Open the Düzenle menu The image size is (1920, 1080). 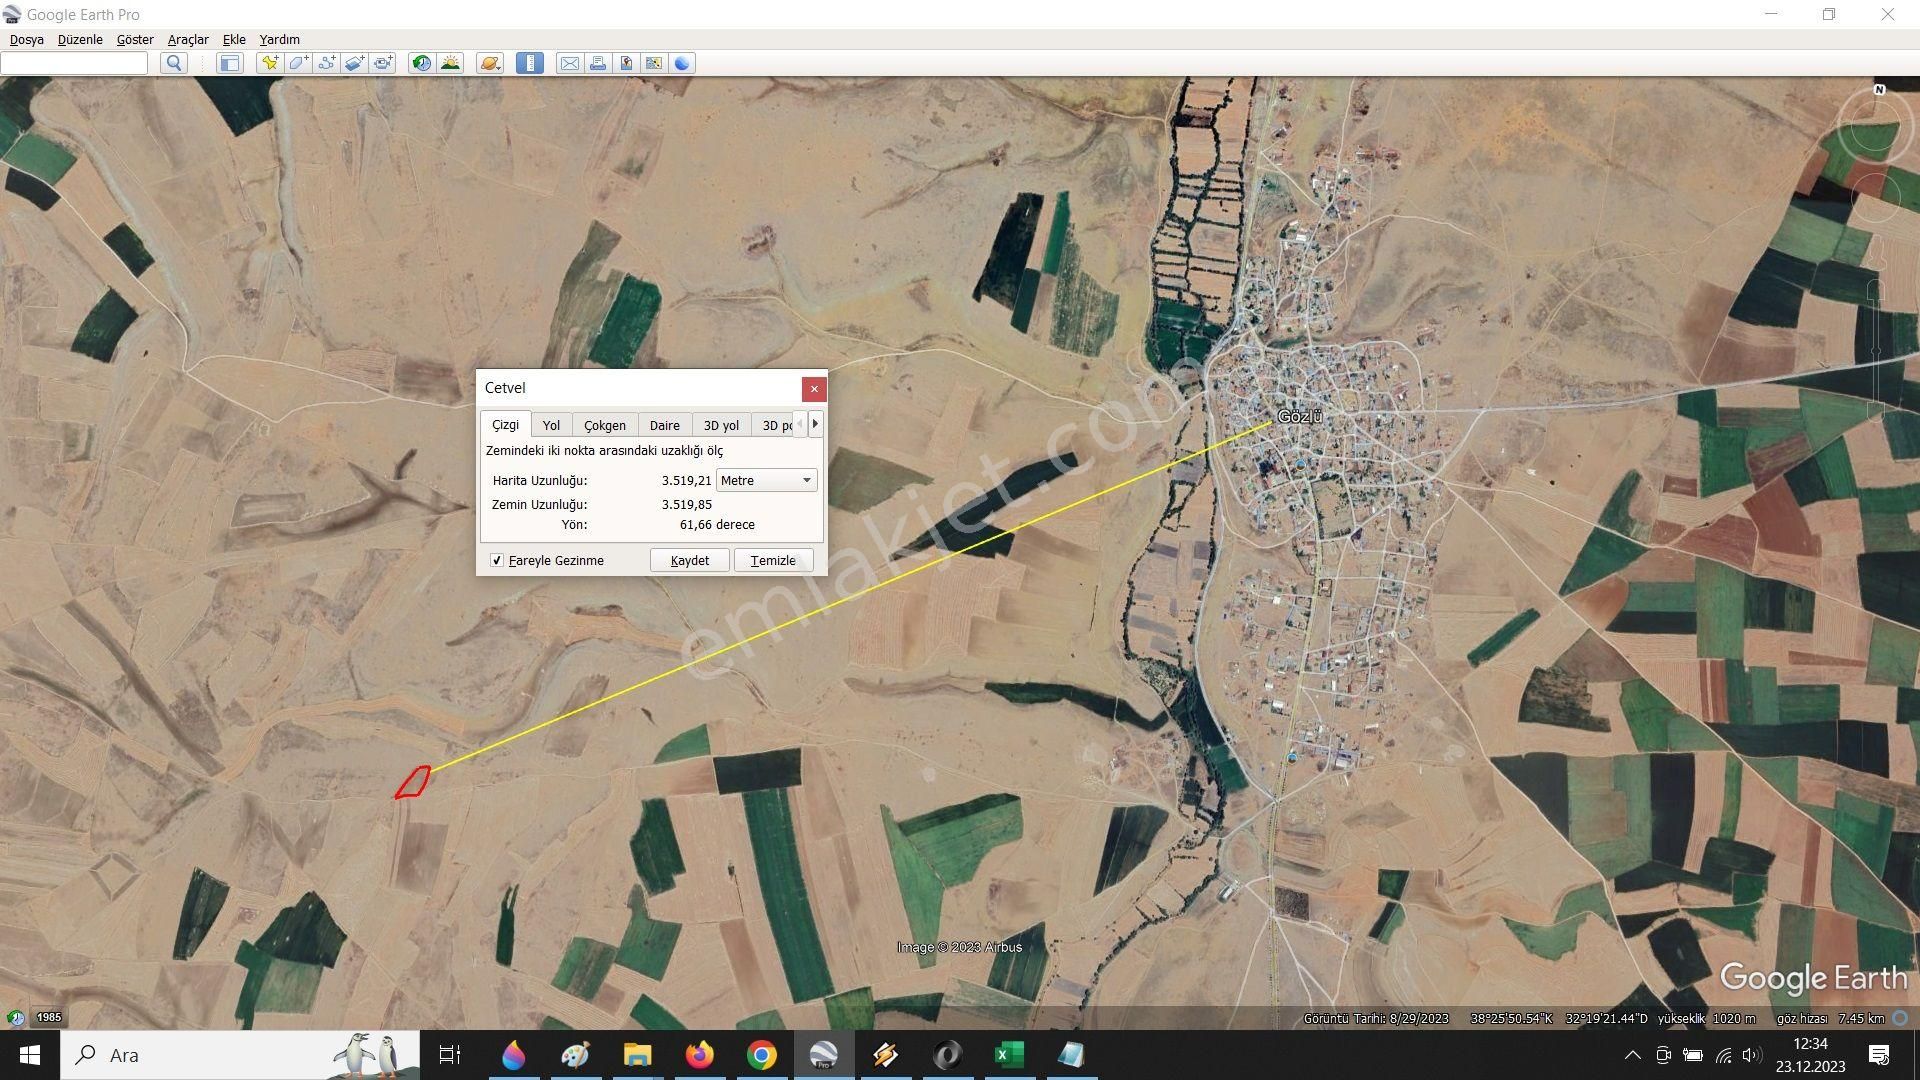coord(80,39)
